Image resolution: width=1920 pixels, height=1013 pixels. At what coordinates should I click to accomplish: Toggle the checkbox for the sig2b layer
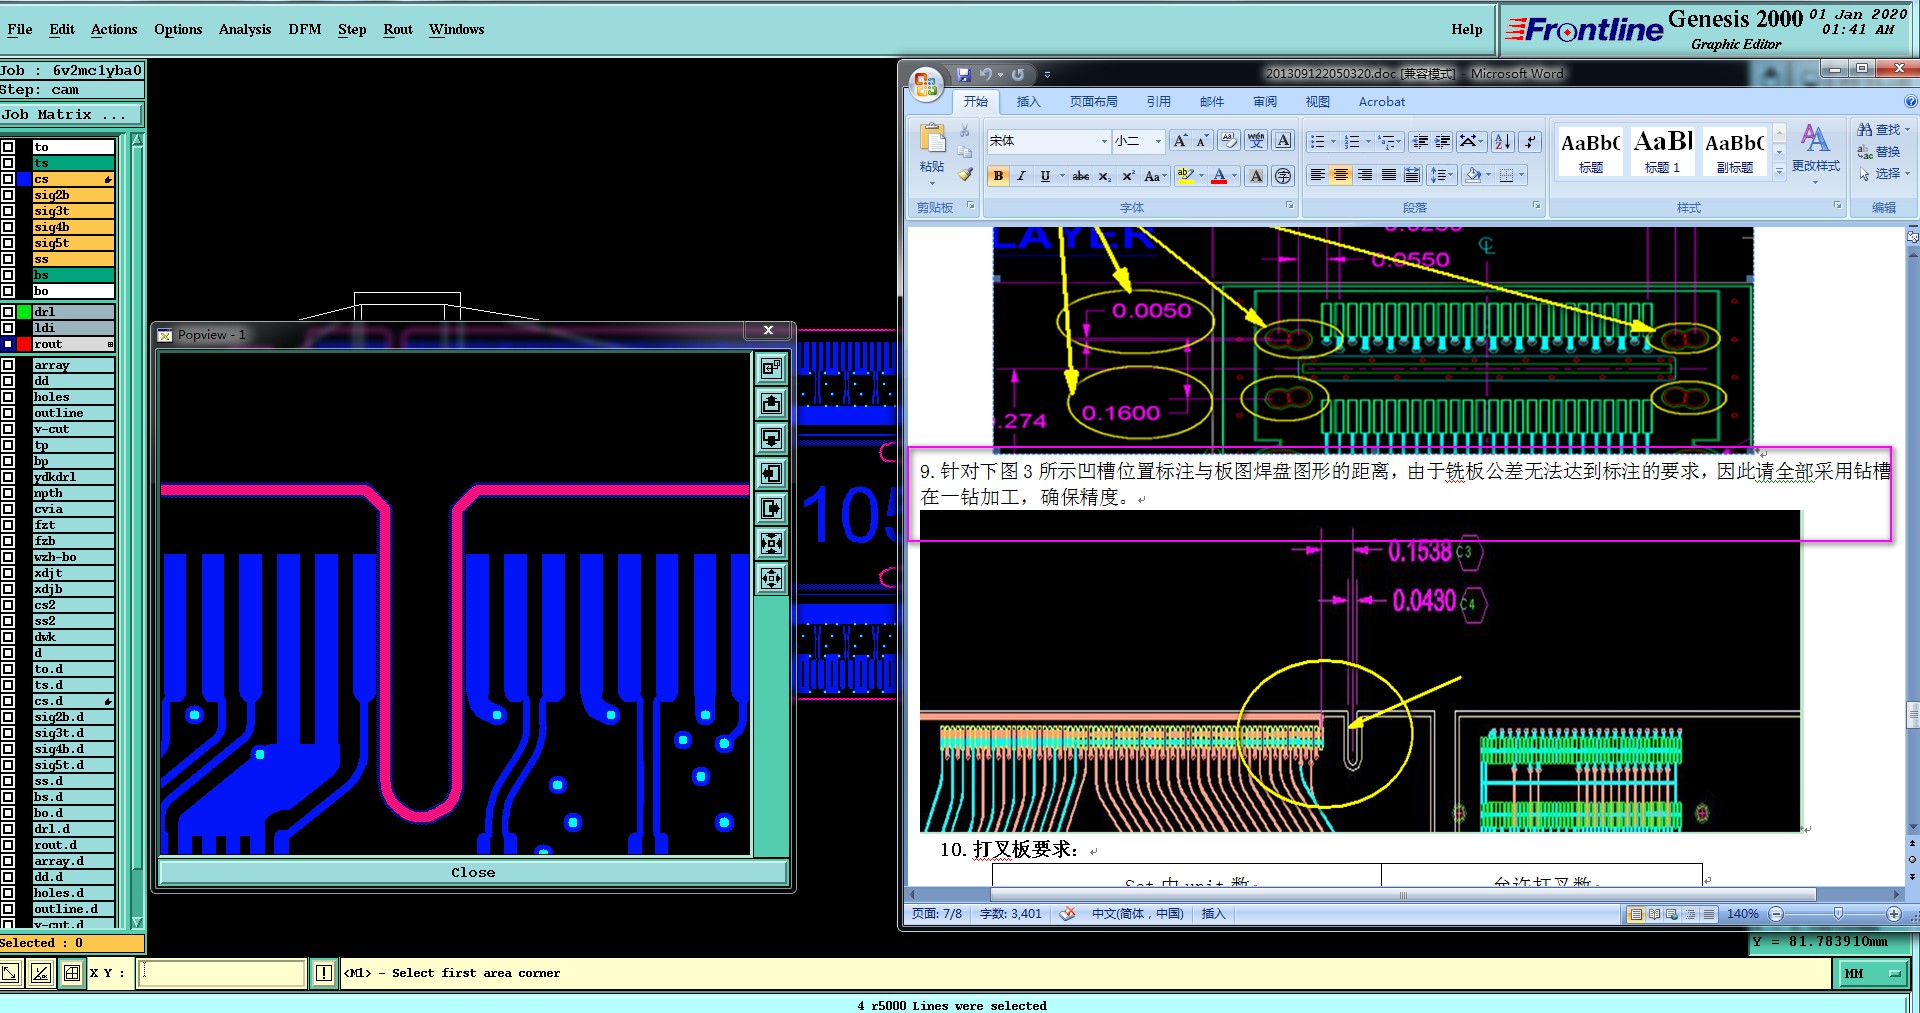pyautogui.click(x=8, y=195)
